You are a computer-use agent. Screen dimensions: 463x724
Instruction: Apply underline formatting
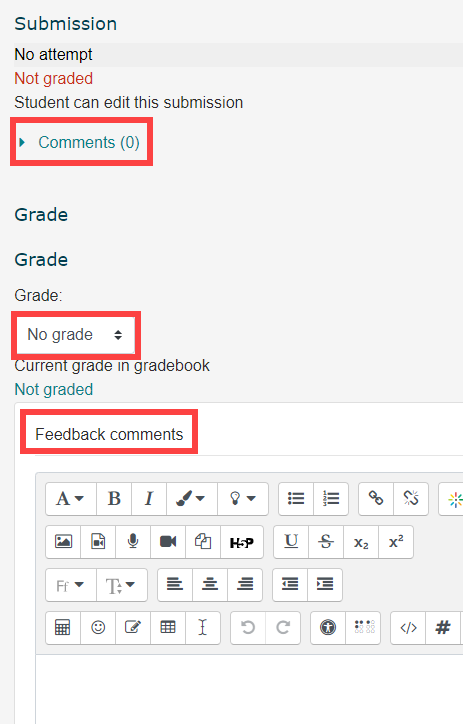(291, 542)
